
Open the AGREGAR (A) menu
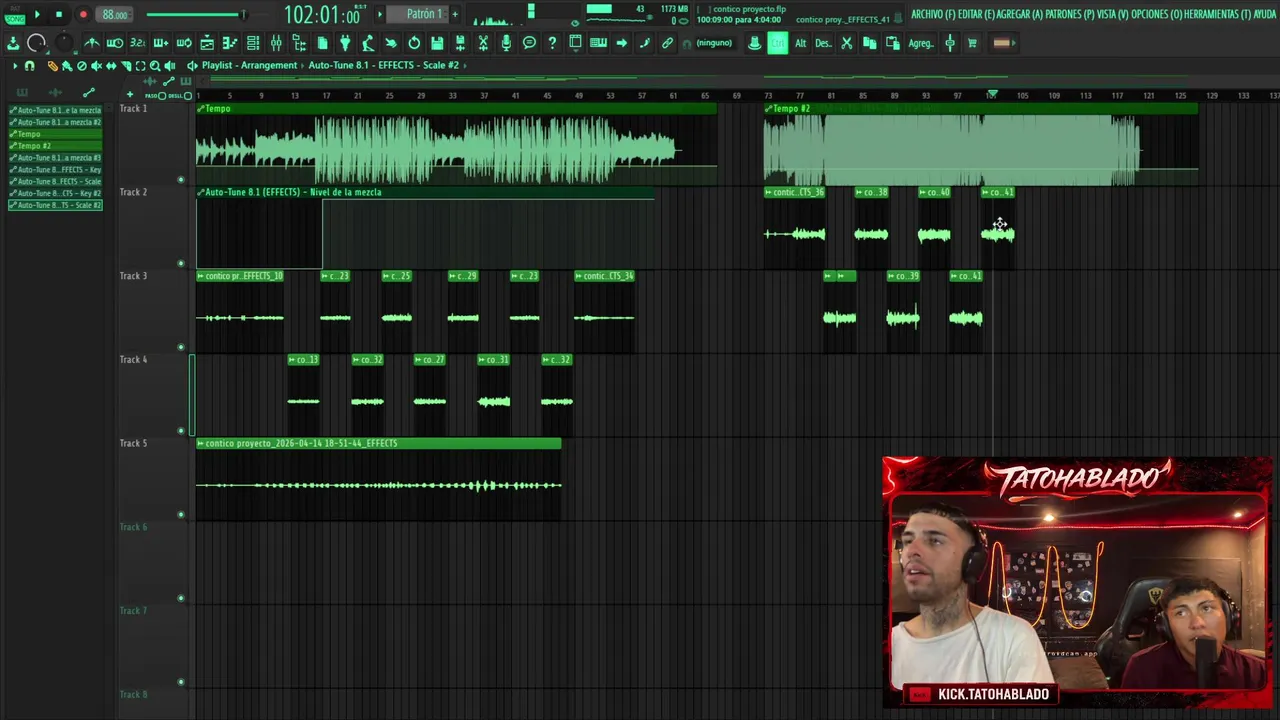click(x=1022, y=14)
